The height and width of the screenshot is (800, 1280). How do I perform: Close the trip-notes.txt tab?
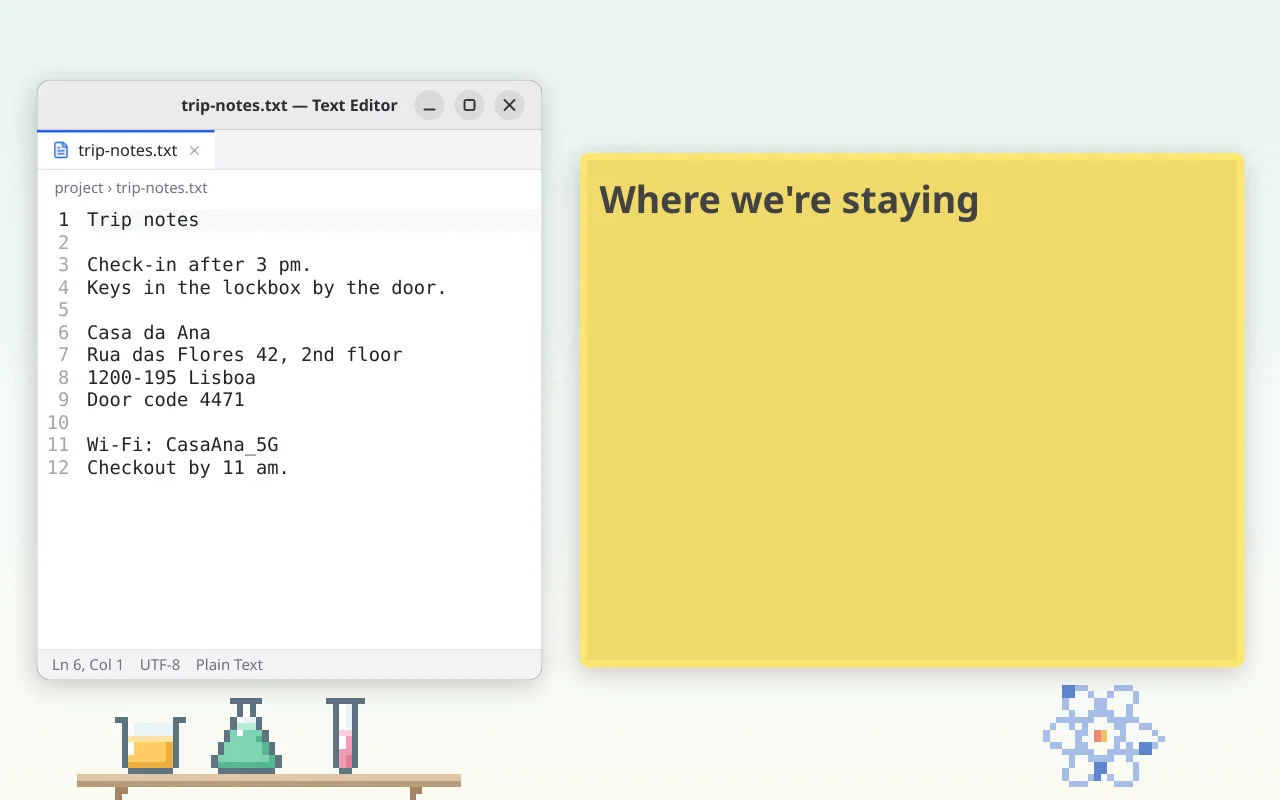point(195,150)
